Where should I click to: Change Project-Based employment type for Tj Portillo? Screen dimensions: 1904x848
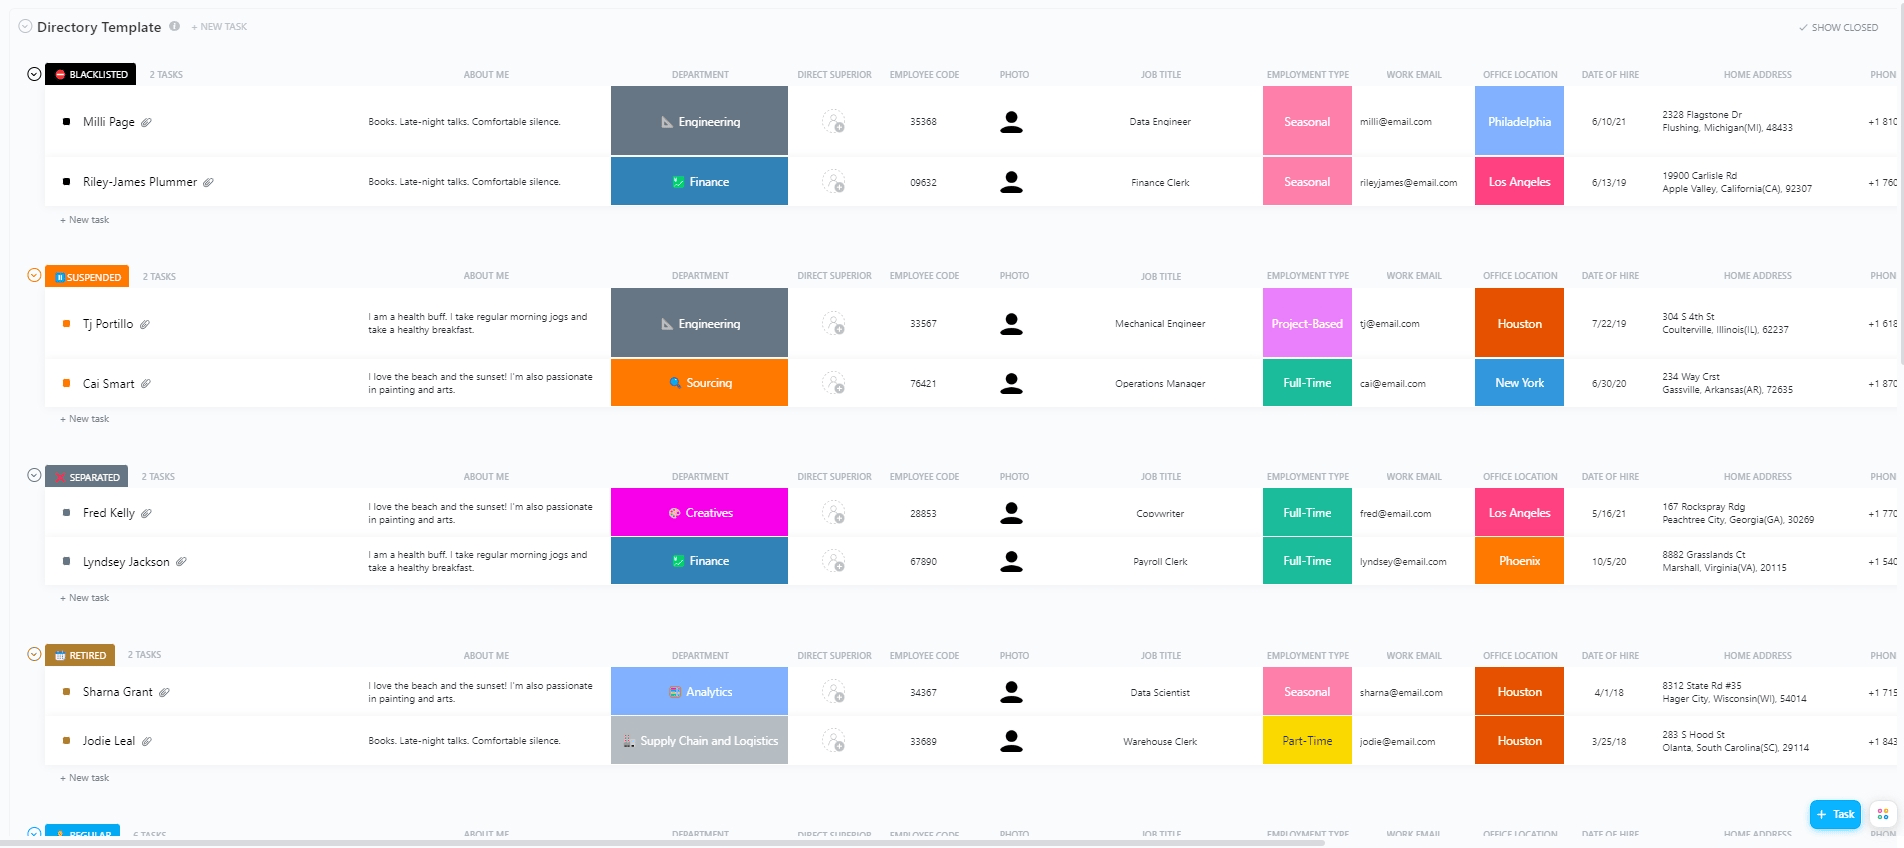tap(1307, 323)
